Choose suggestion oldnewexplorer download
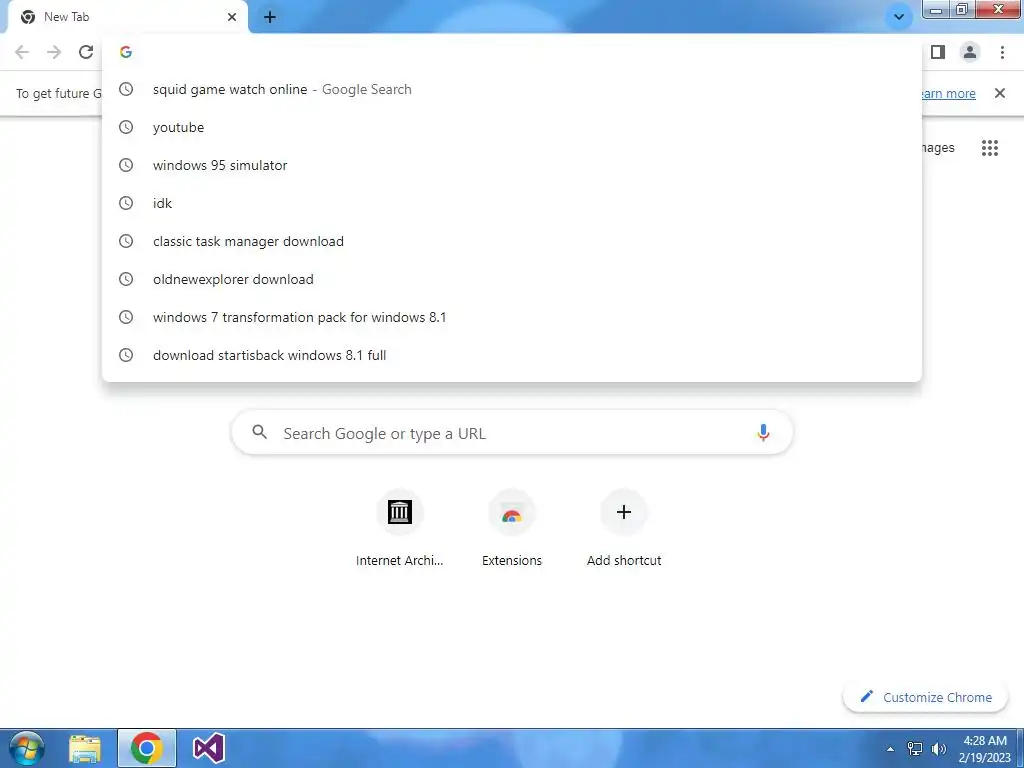 click(512, 279)
